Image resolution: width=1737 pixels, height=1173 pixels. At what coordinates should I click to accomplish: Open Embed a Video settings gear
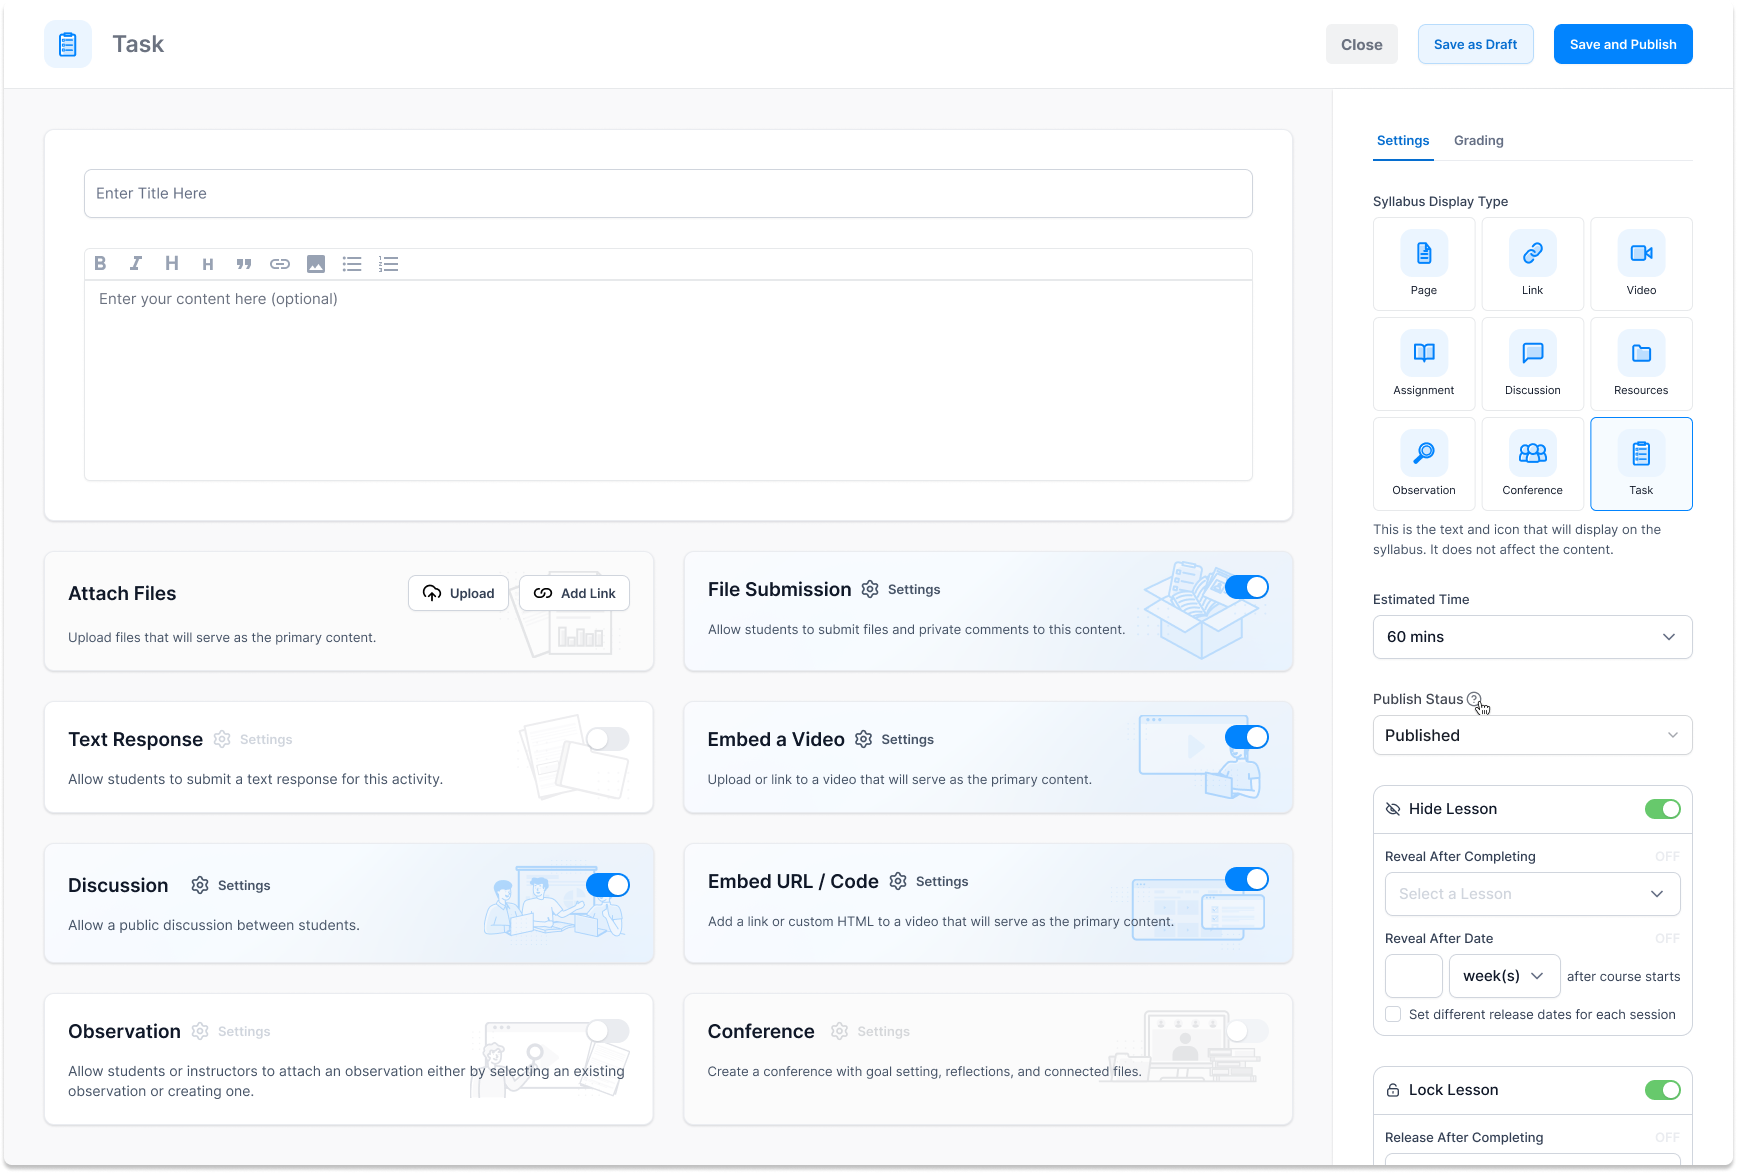(x=864, y=740)
